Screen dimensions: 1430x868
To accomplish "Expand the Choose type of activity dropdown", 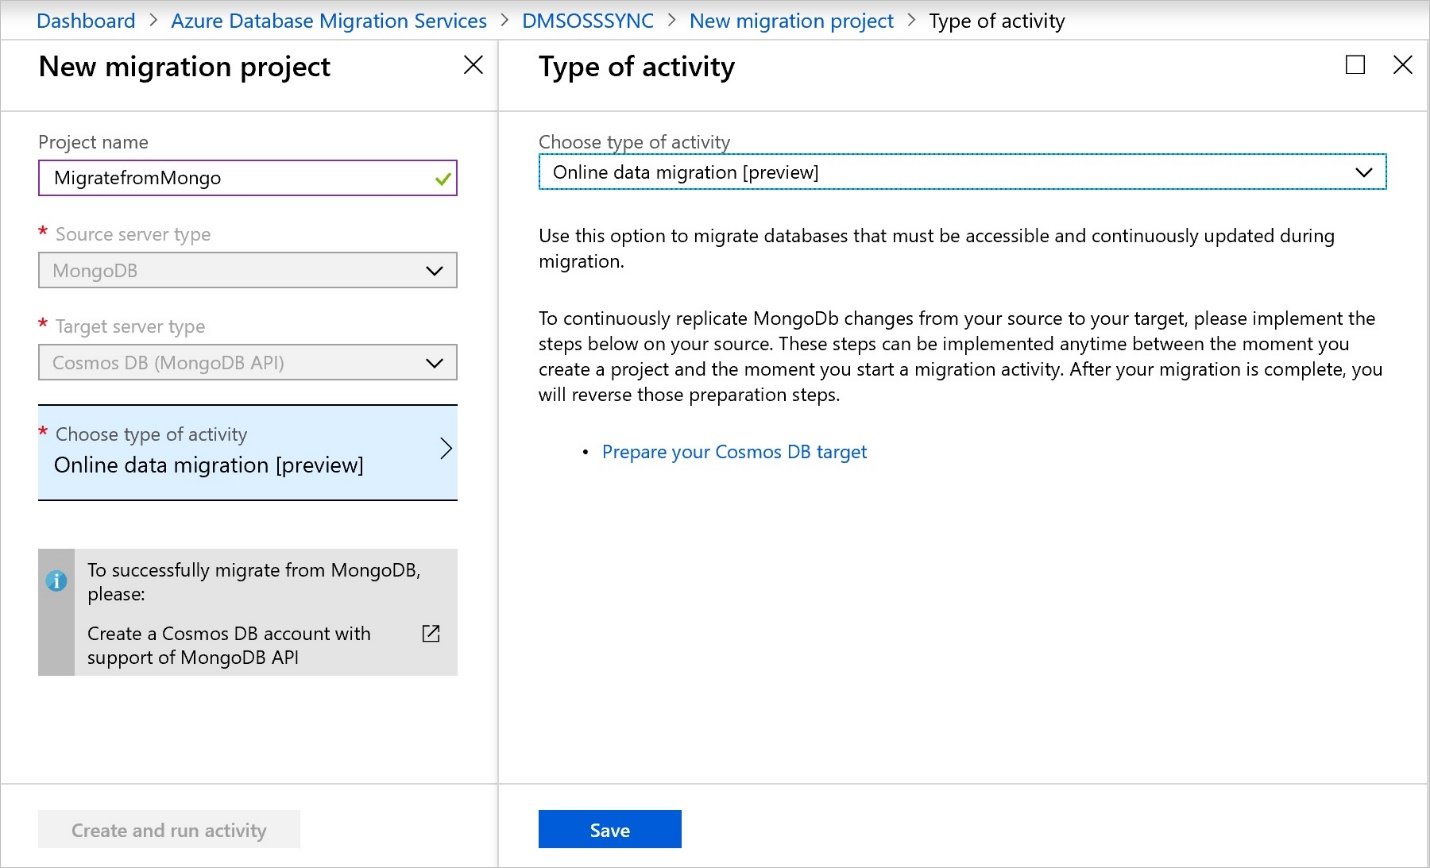I will pos(962,172).
